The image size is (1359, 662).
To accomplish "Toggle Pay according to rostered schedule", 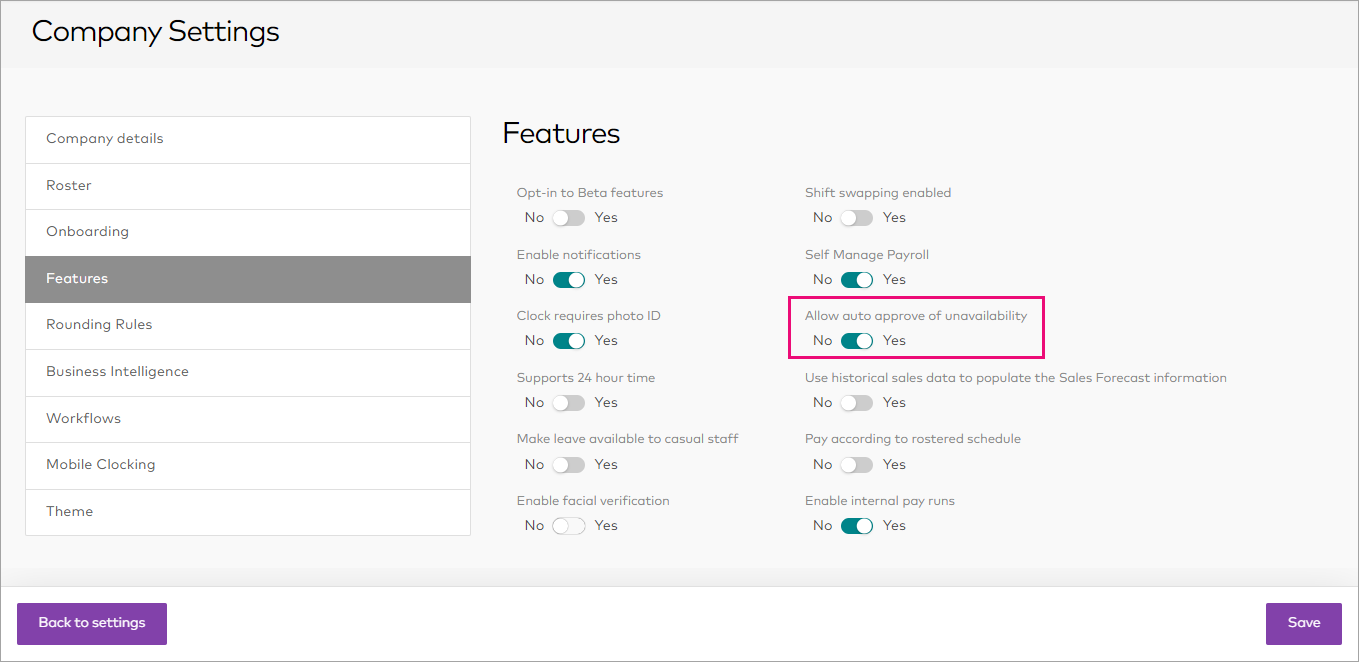I will tap(856, 465).
